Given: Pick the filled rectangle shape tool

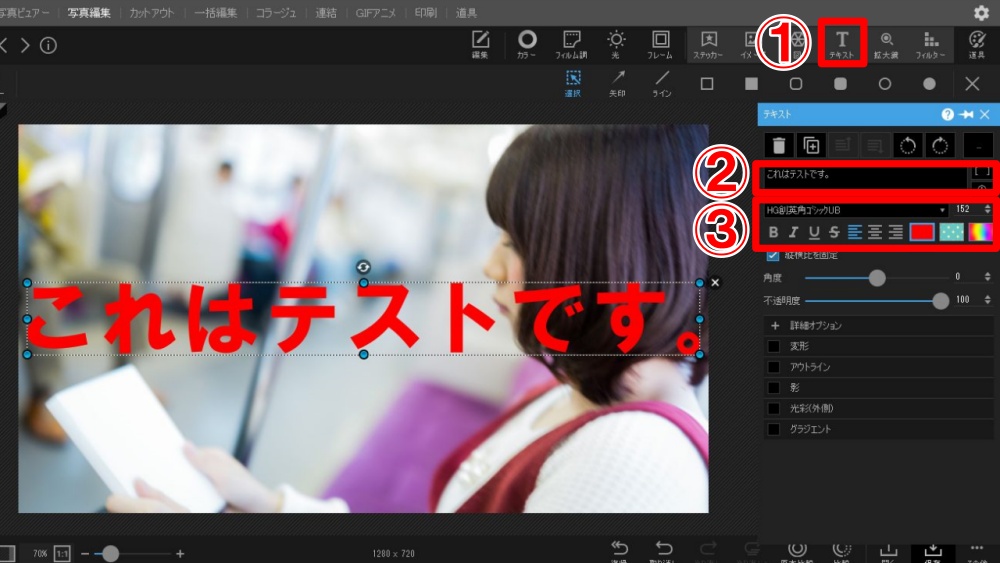Looking at the screenshot, I should [x=752, y=84].
